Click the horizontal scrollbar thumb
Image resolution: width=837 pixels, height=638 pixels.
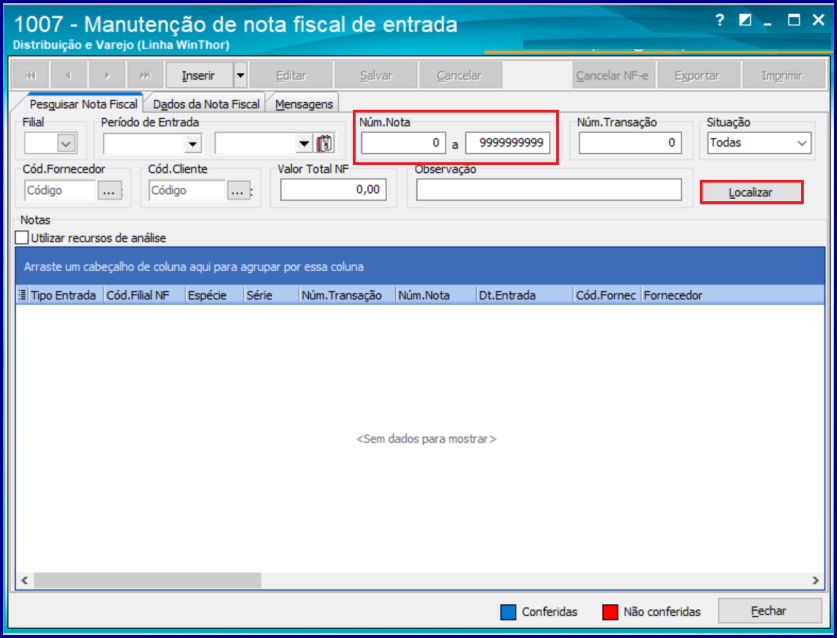[147, 580]
